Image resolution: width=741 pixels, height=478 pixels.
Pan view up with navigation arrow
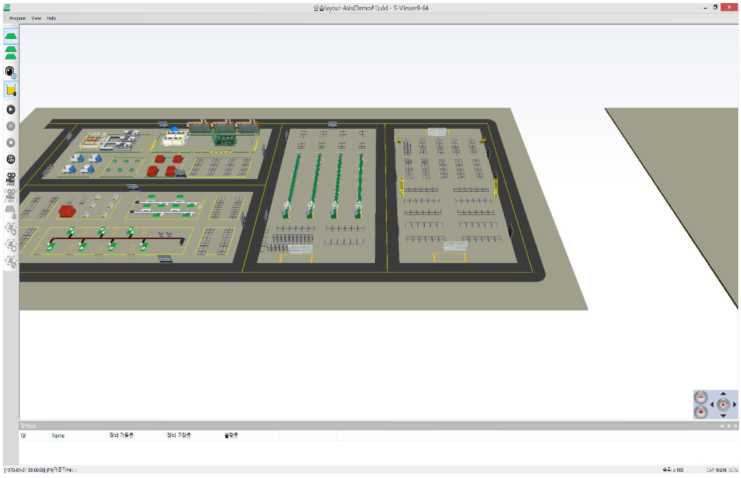coord(723,393)
